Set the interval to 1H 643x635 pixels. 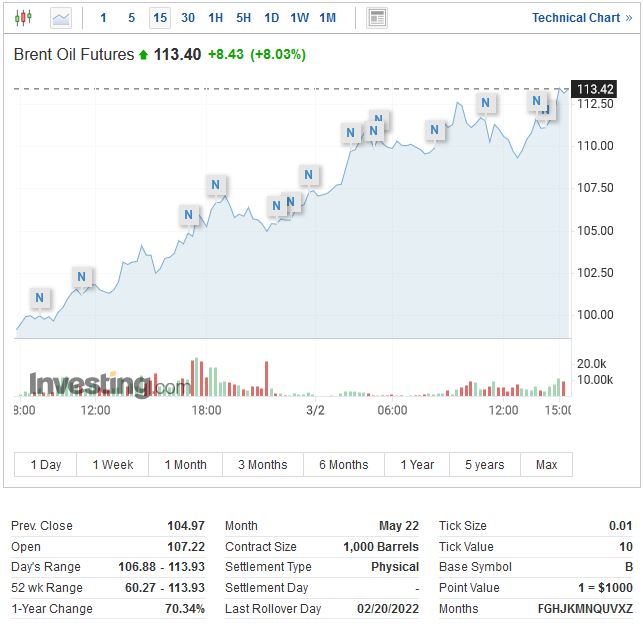point(215,18)
